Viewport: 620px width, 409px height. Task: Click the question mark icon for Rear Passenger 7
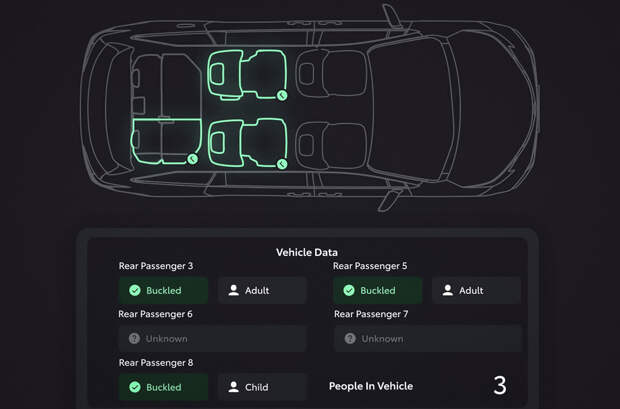[350, 338]
